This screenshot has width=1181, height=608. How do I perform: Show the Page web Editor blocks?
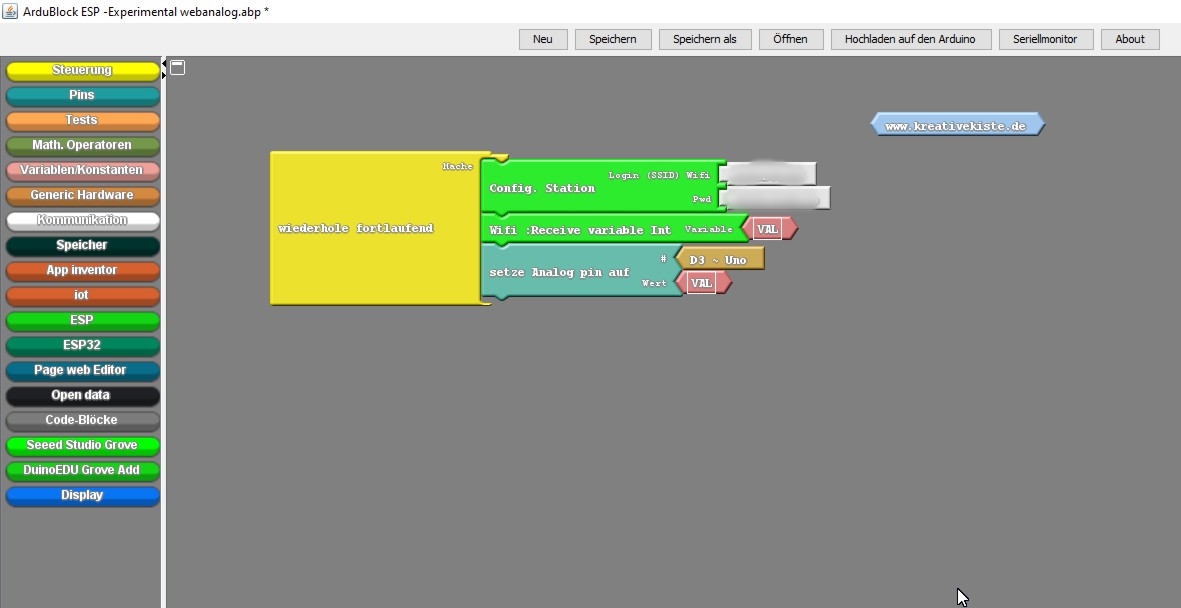pyautogui.click(x=82, y=371)
